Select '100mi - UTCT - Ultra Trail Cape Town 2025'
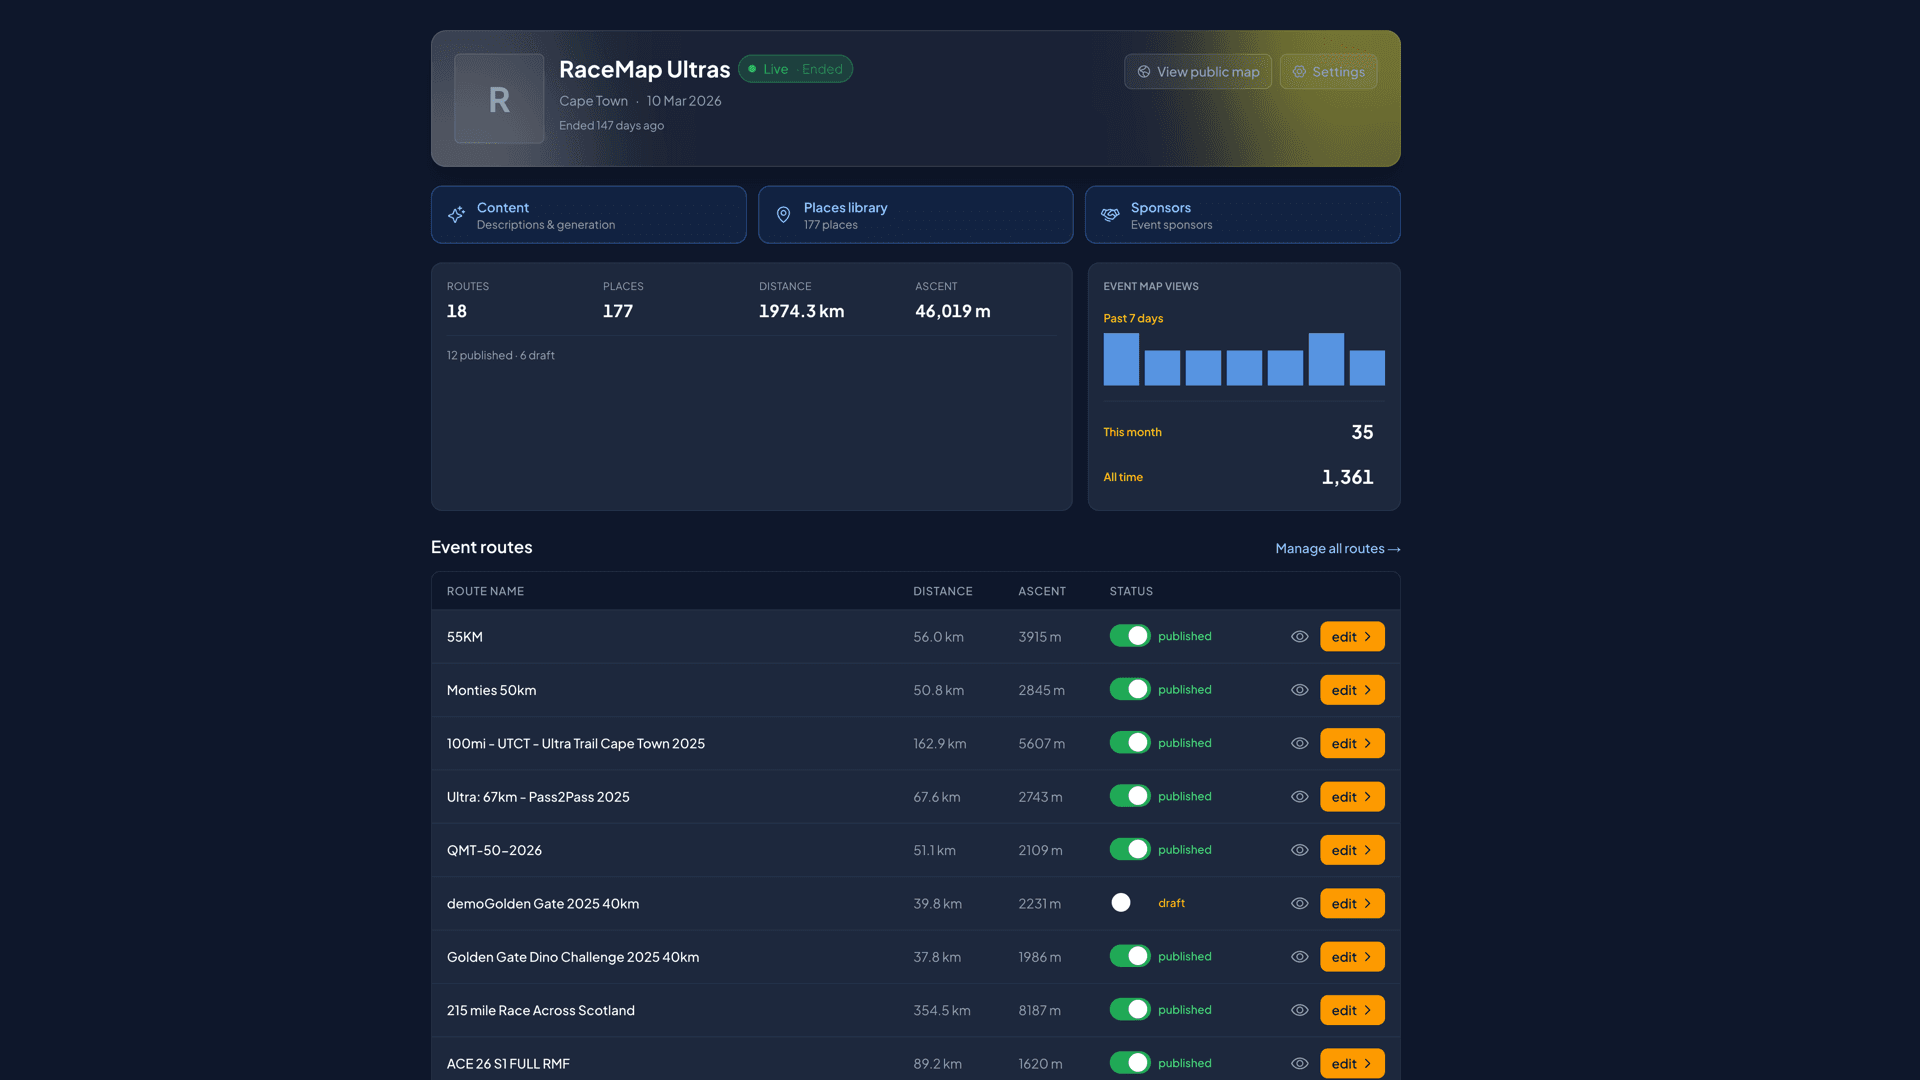Viewport: 1920px width, 1080px height. pos(576,744)
